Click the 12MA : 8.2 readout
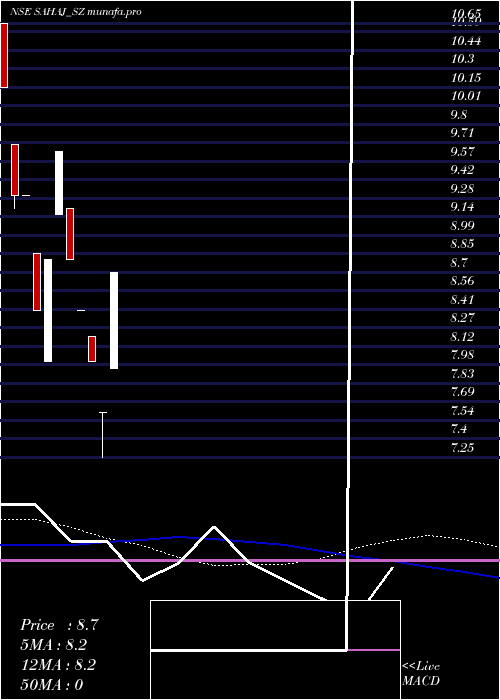 [58, 665]
